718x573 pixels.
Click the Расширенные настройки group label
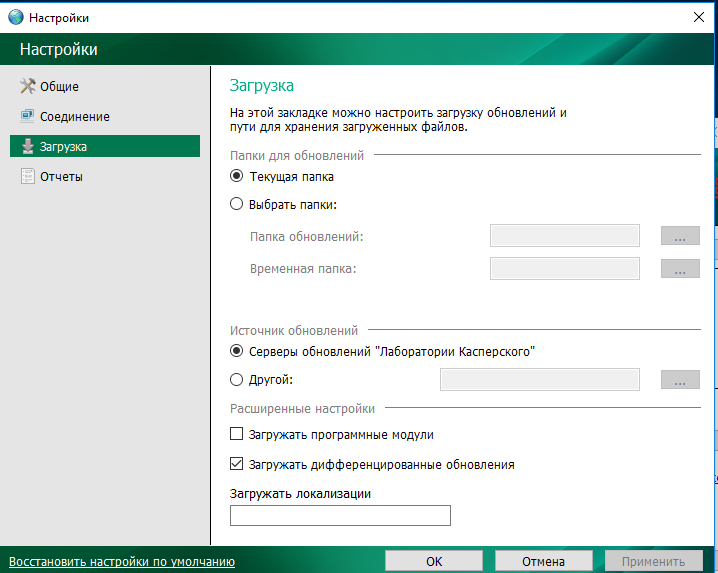(x=302, y=409)
